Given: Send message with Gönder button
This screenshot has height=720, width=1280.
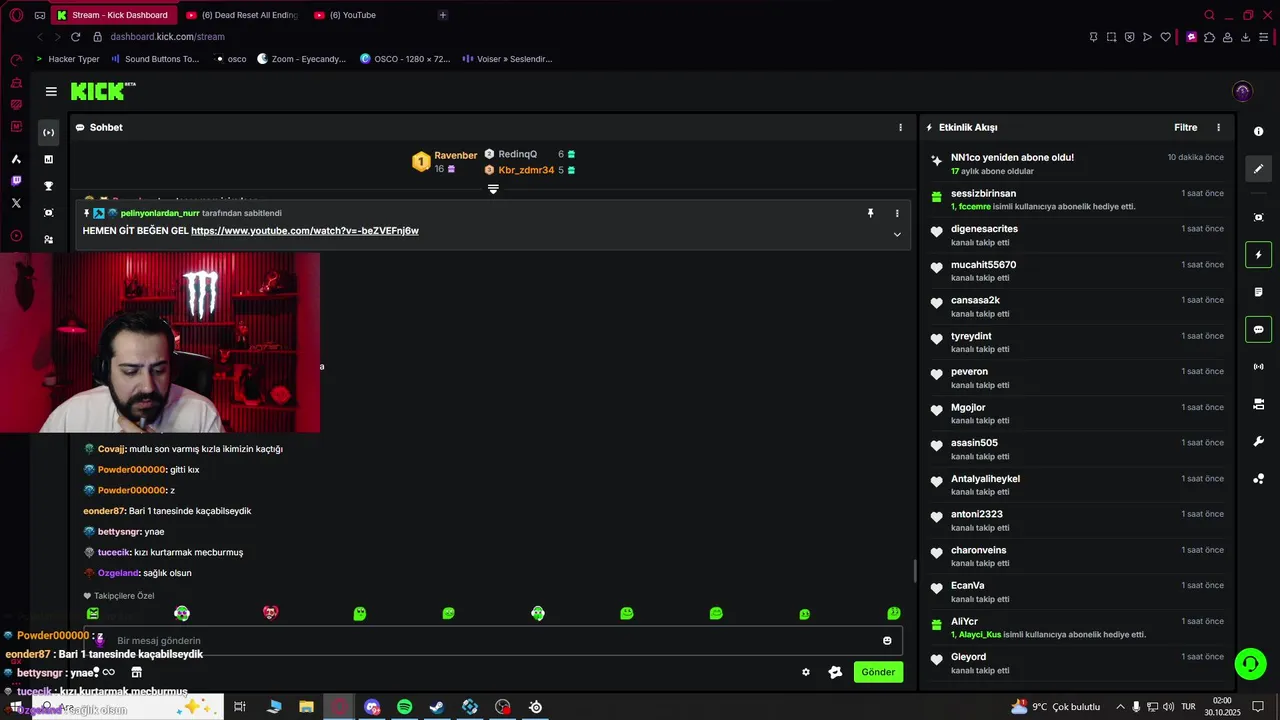Looking at the screenshot, I should click(x=878, y=672).
